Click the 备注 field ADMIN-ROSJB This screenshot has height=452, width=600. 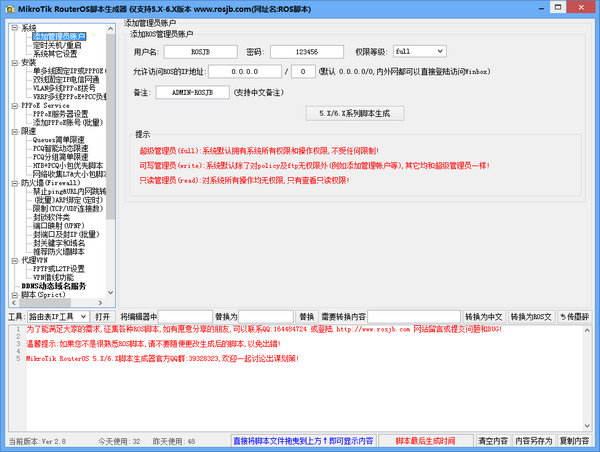(x=192, y=92)
